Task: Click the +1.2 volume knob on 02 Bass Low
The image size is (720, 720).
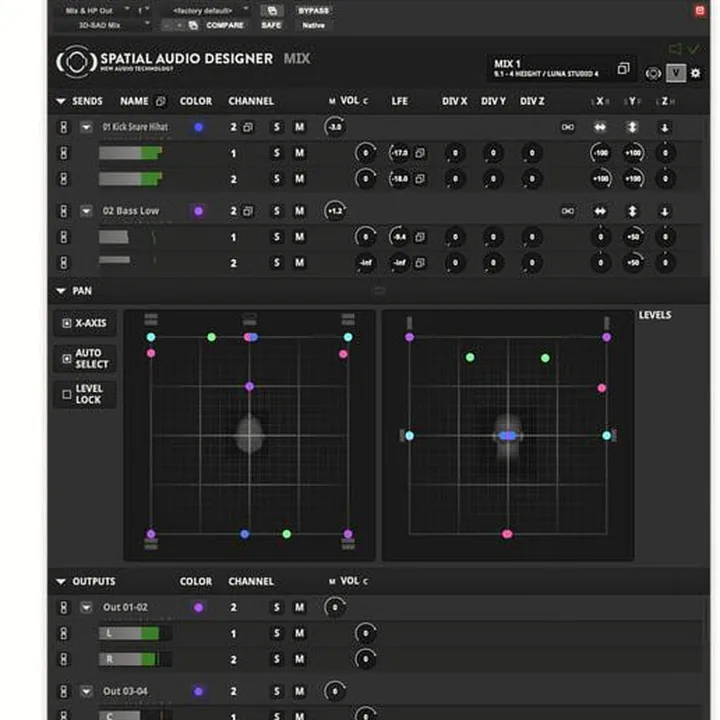Action: click(335, 211)
